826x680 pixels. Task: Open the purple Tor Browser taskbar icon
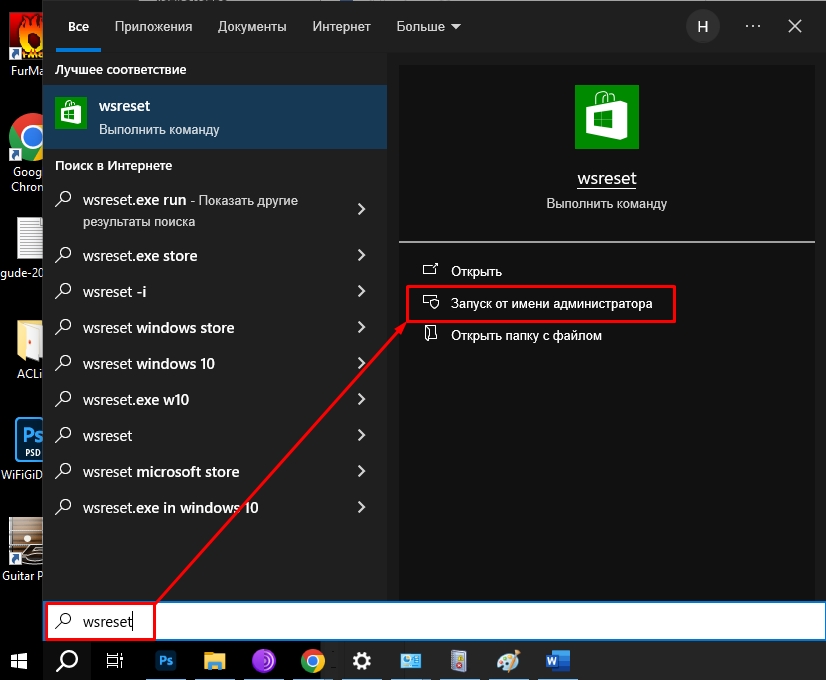click(263, 661)
